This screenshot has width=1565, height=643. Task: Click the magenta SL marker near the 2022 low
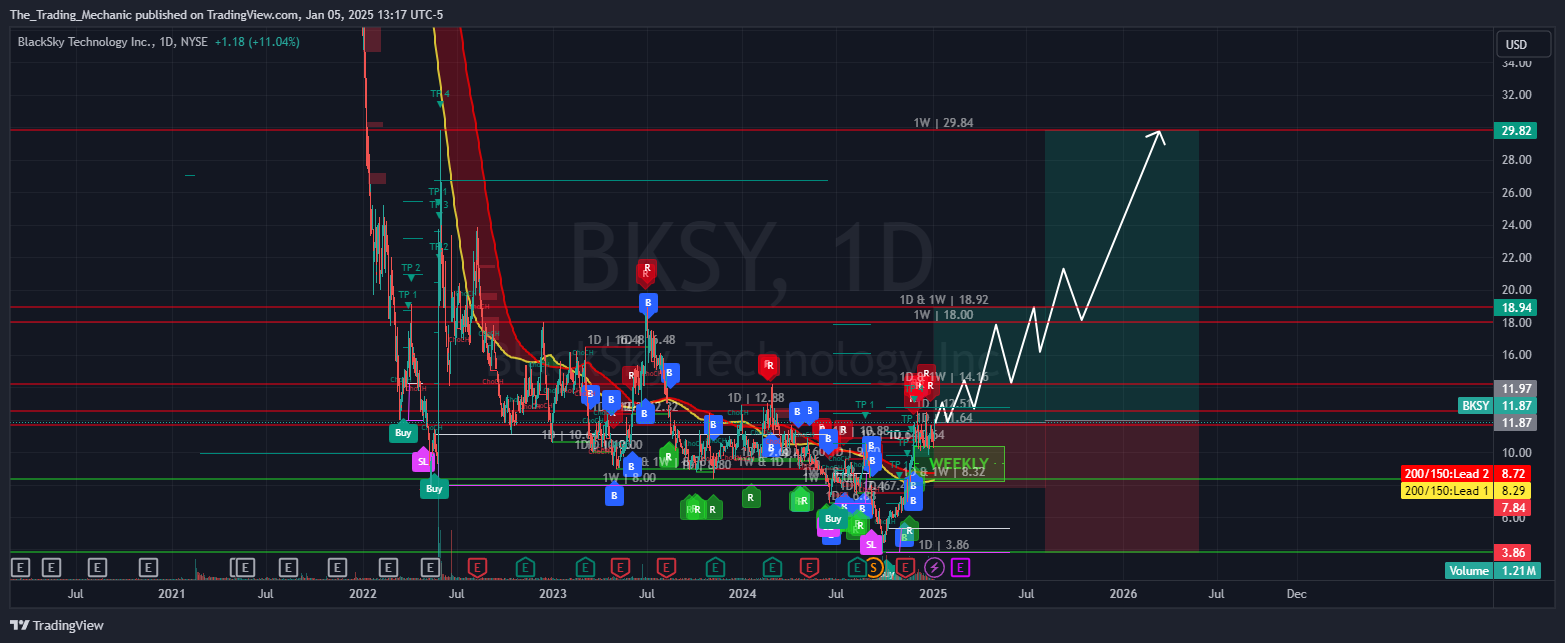pos(423,461)
